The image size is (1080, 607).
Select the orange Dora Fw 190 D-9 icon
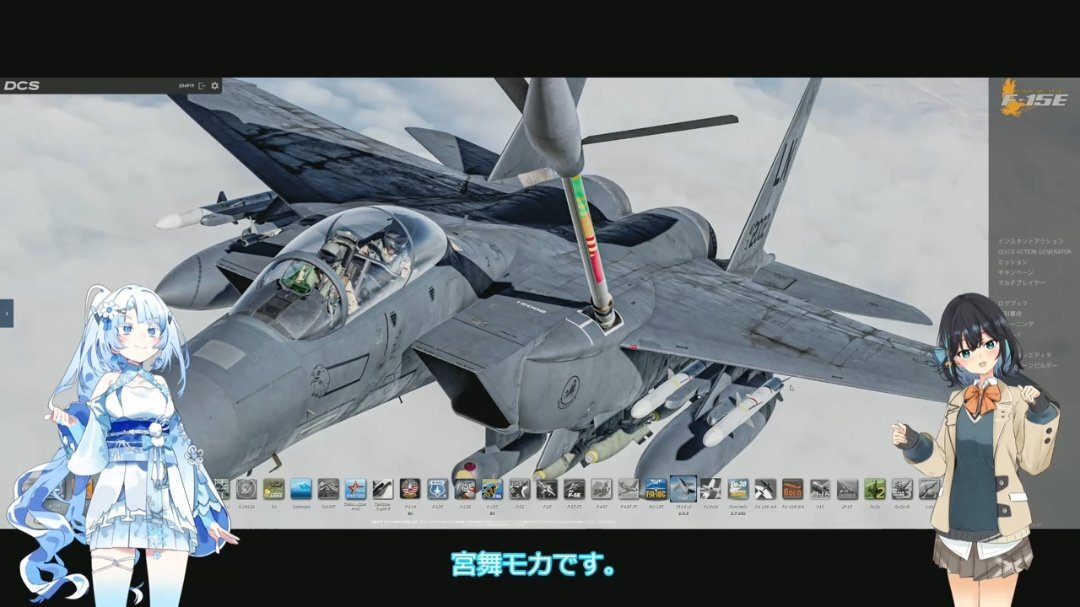pyautogui.click(x=792, y=489)
